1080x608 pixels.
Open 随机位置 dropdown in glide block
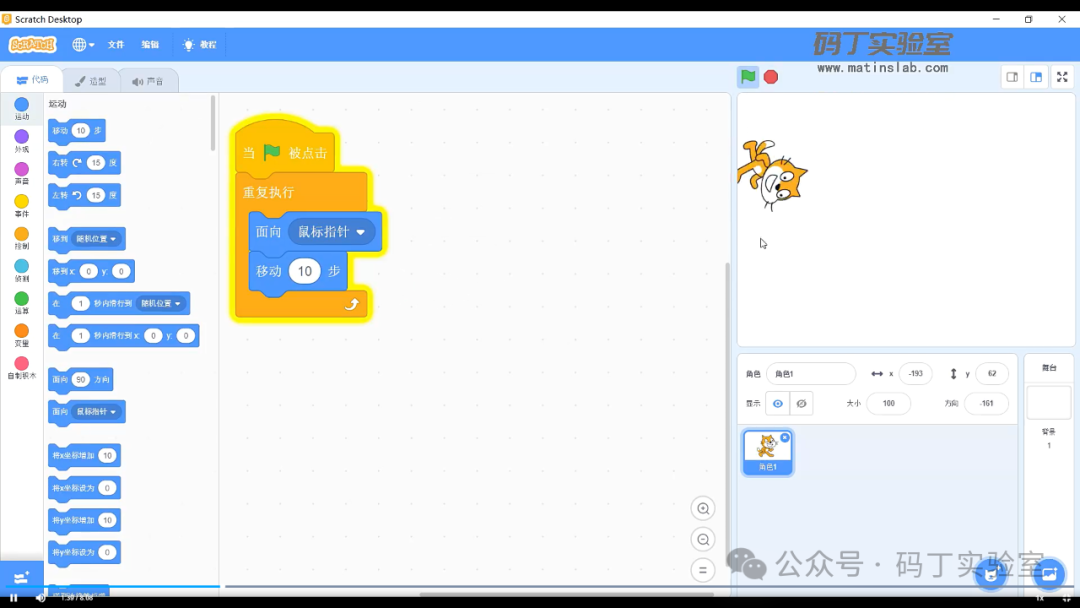pos(160,303)
